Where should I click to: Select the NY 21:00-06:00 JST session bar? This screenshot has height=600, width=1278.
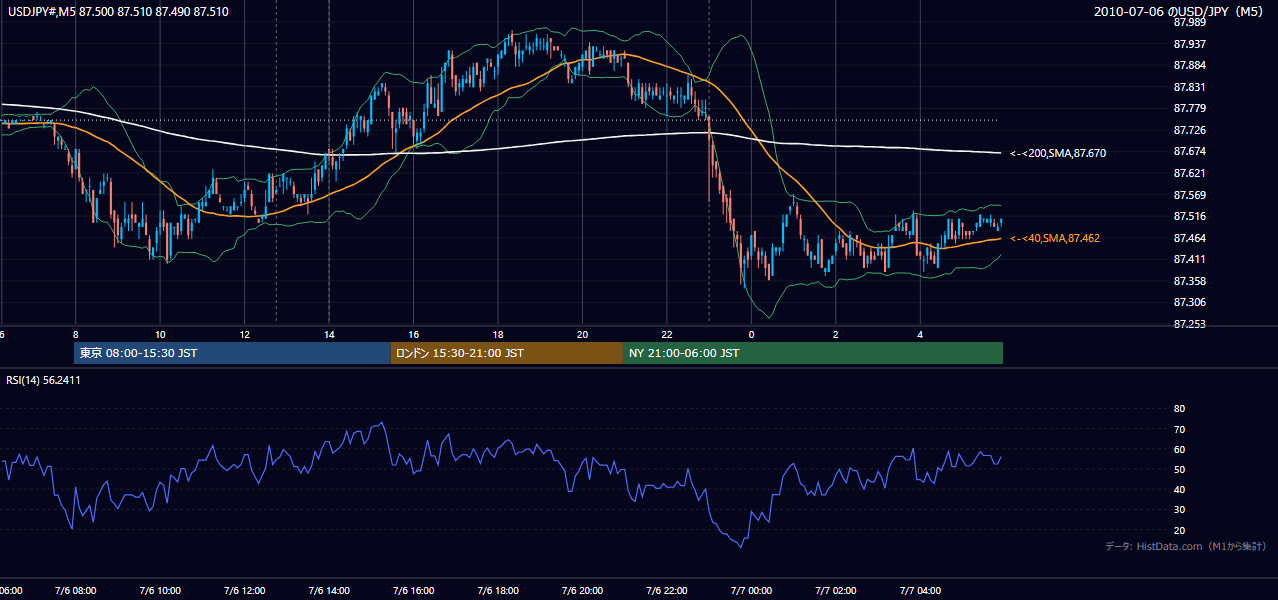point(813,353)
